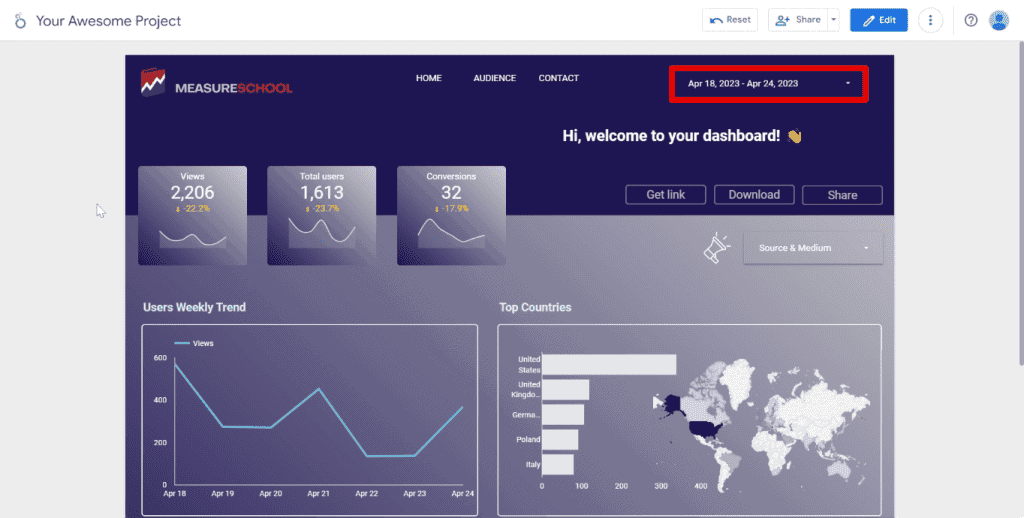Click the Italy bar in Top Countries
This screenshot has height=518, width=1024.
click(x=558, y=464)
